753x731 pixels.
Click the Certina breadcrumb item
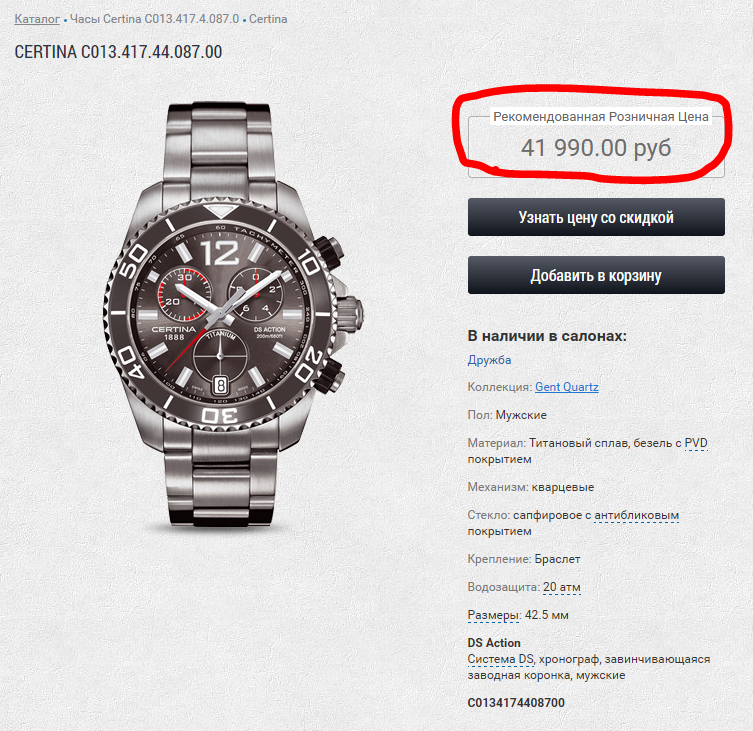(268, 19)
